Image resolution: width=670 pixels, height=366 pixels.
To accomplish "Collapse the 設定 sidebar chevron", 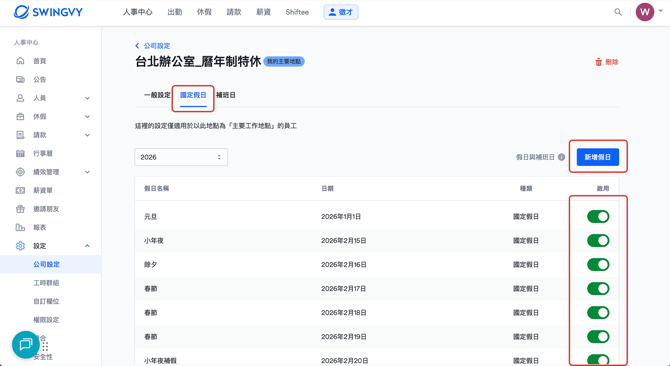I will 87,246.
